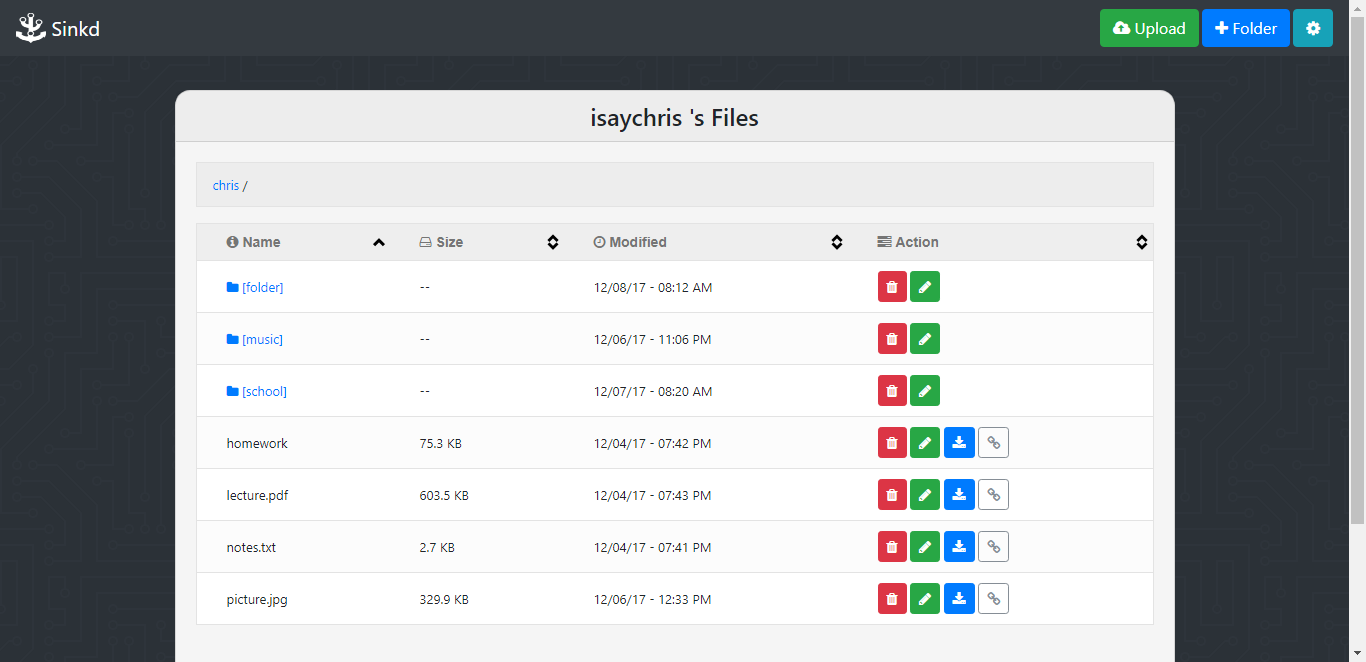This screenshot has height=662, width=1366.
Task: Rename lecture.pdf using the pencil button
Action: coord(925,495)
